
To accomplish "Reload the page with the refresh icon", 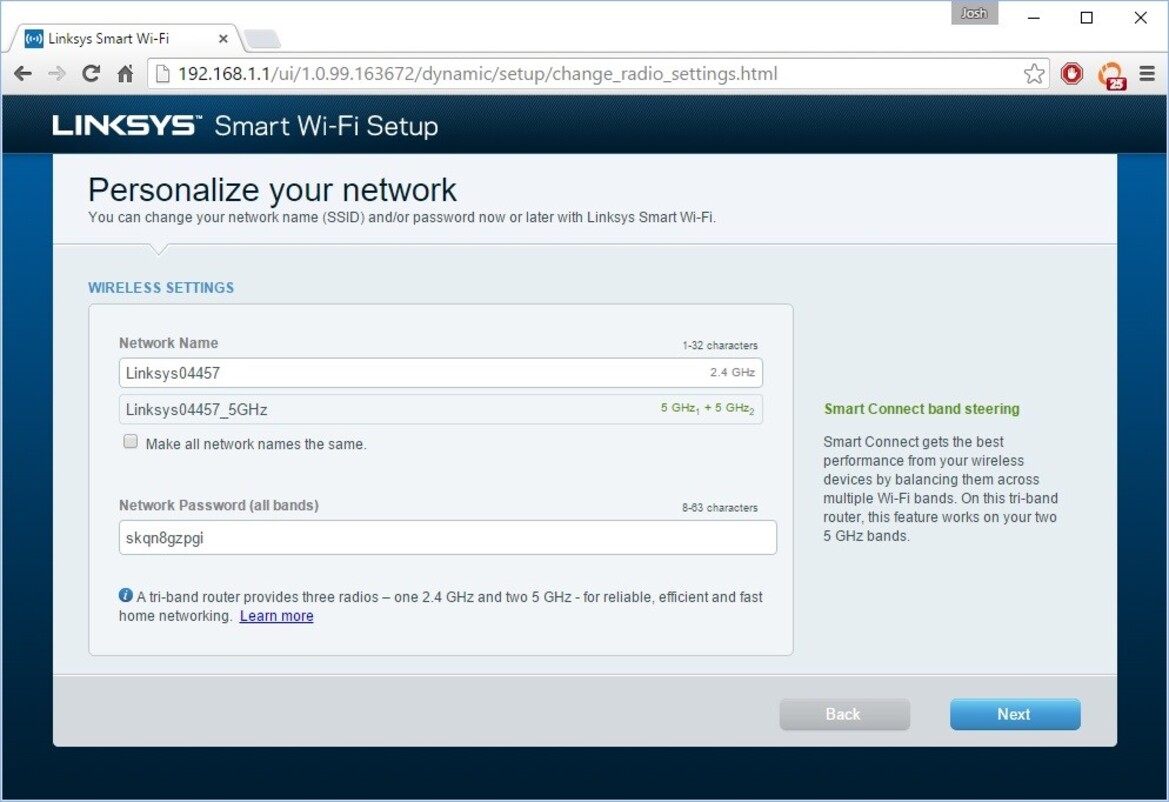I will click(x=91, y=73).
